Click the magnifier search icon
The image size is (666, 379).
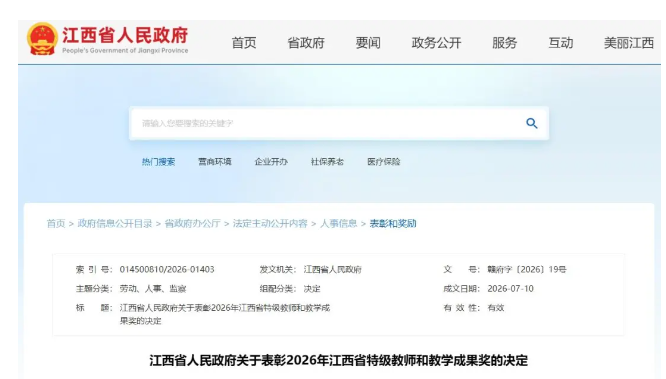tap(531, 123)
